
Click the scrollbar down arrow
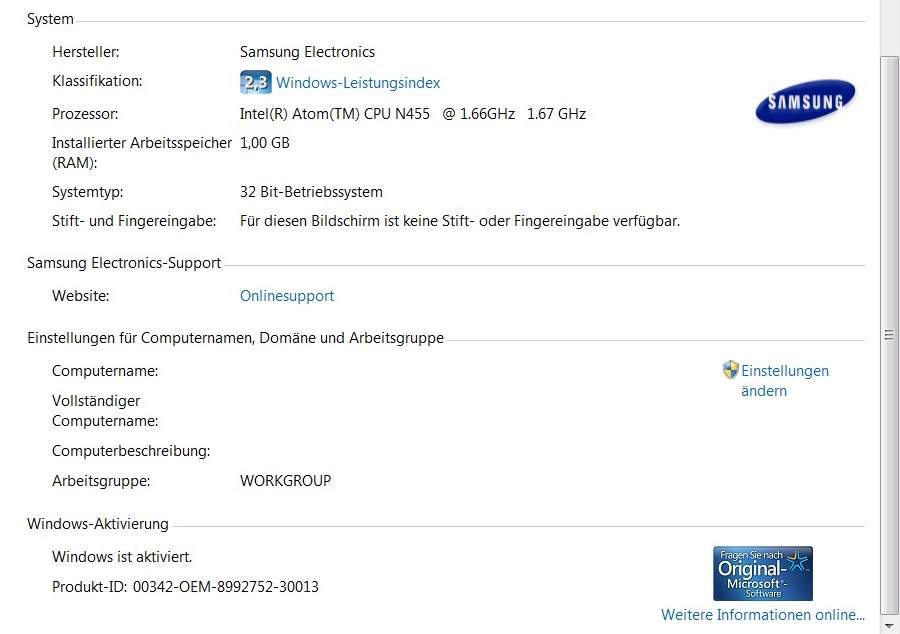889,625
